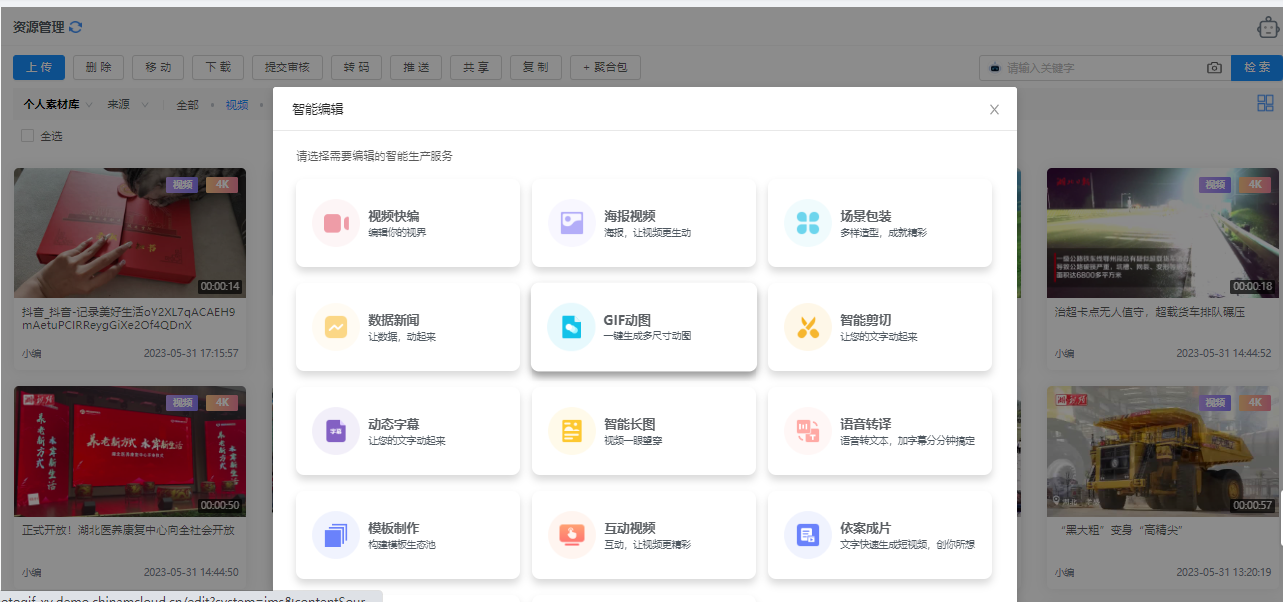
Task: Click the camera image-search icon
Action: click(x=1214, y=68)
